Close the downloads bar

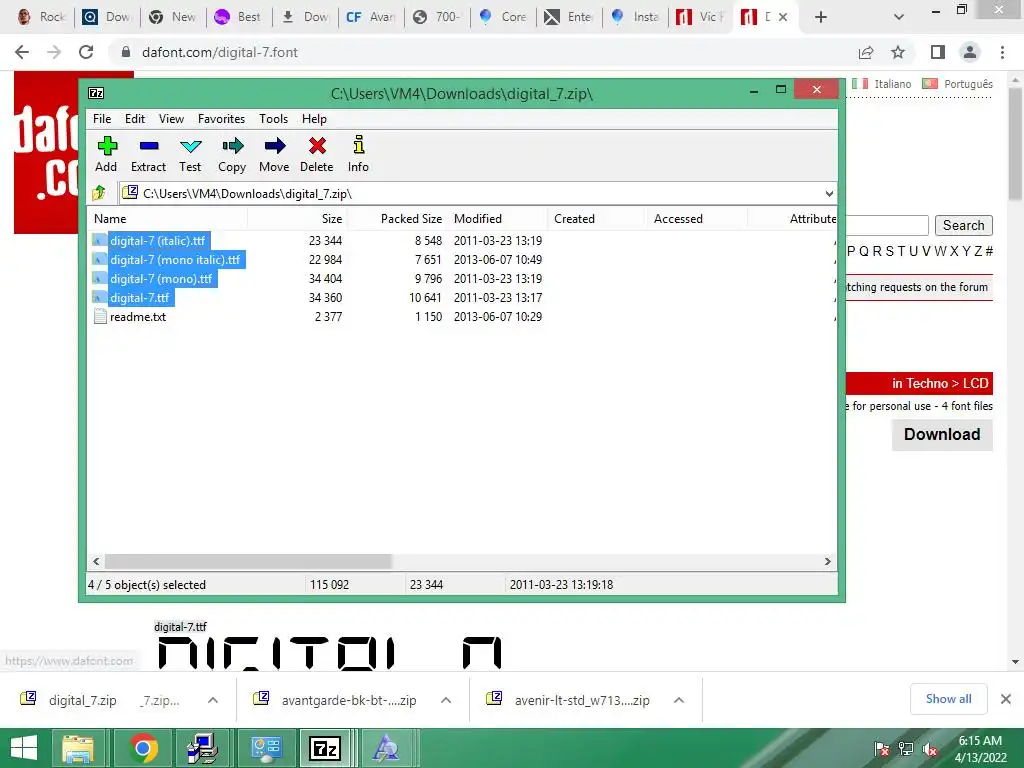pyautogui.click(x=1006, y=699)
